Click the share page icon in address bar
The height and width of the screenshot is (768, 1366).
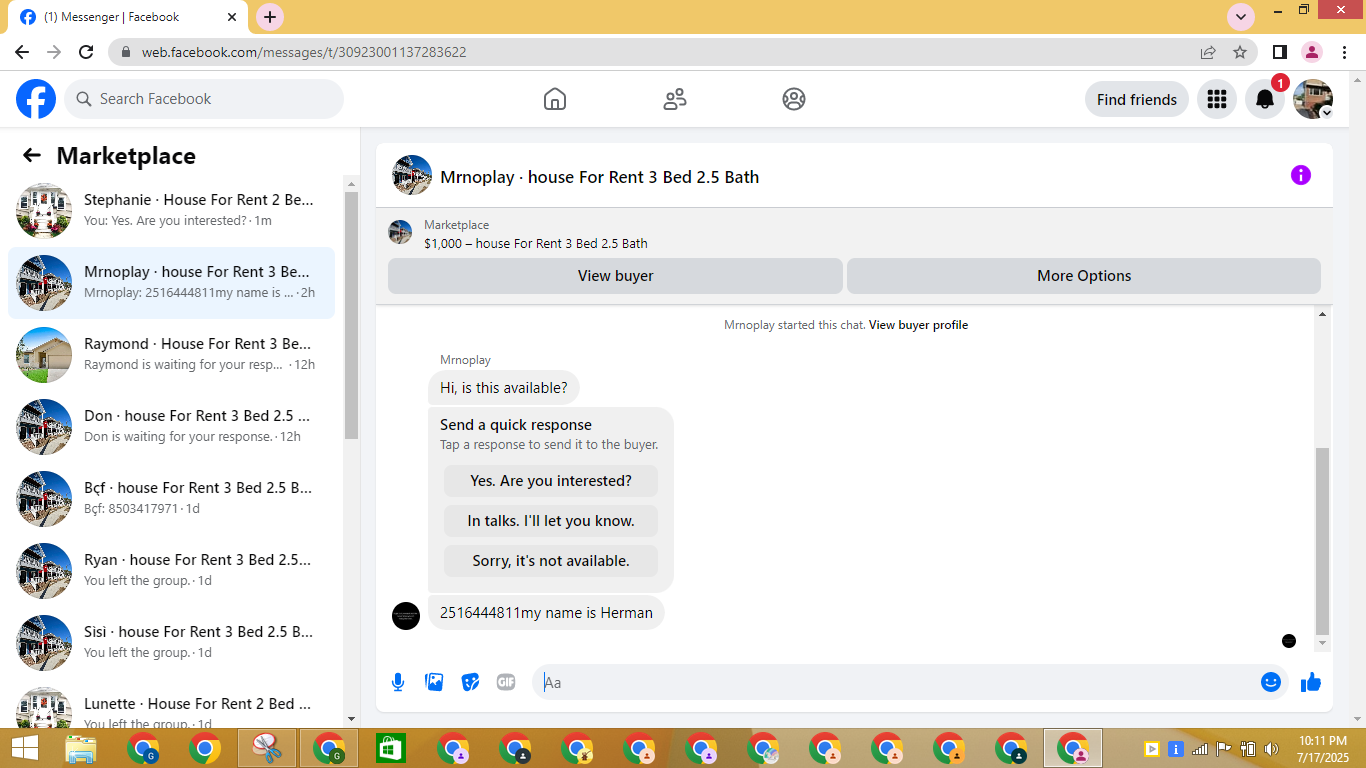1208,52
